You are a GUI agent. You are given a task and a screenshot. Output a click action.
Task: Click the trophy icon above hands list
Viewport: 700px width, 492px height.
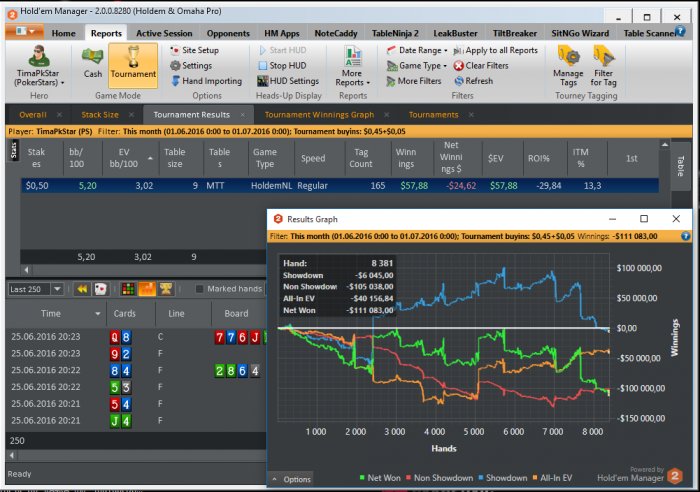[x=165, y=289]
